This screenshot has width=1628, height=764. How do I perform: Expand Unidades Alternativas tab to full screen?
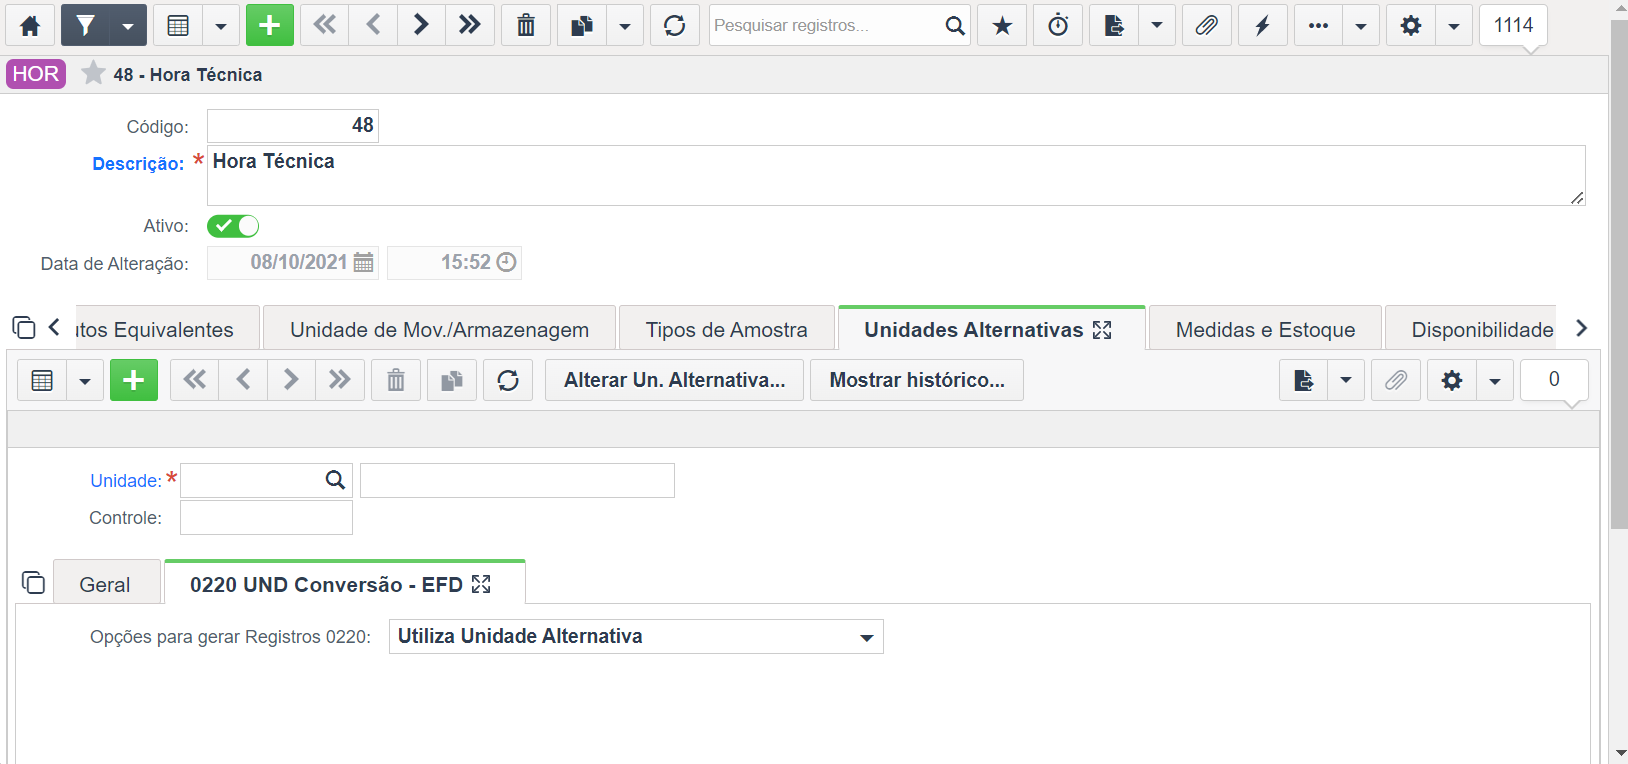1102,330
